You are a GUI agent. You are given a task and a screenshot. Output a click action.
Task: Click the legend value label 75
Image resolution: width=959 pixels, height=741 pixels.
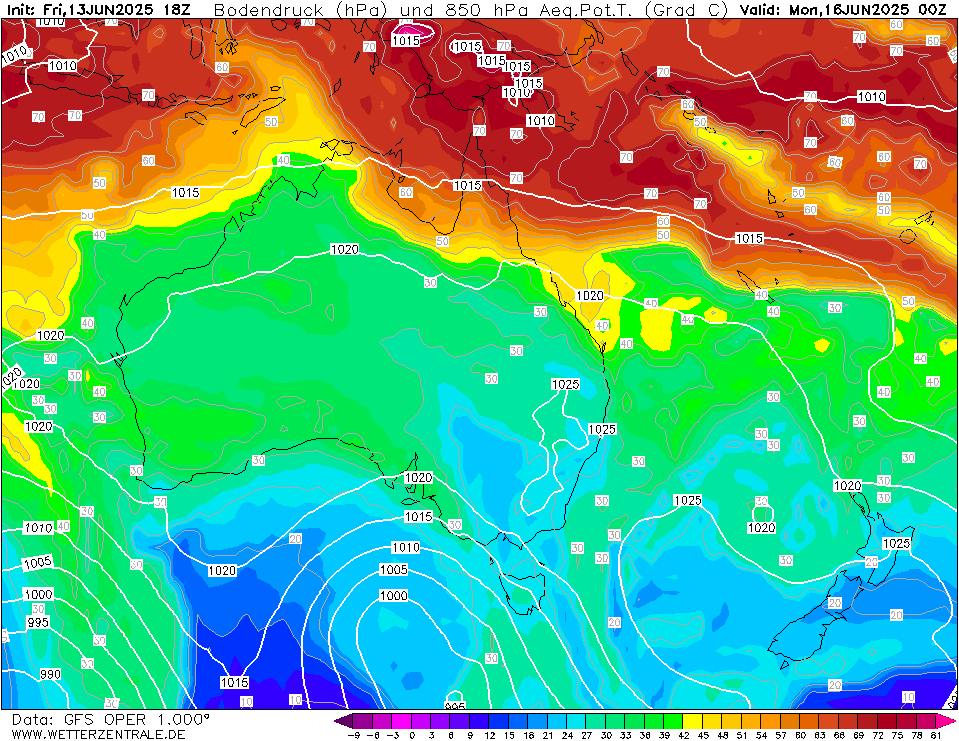[897, 735]
